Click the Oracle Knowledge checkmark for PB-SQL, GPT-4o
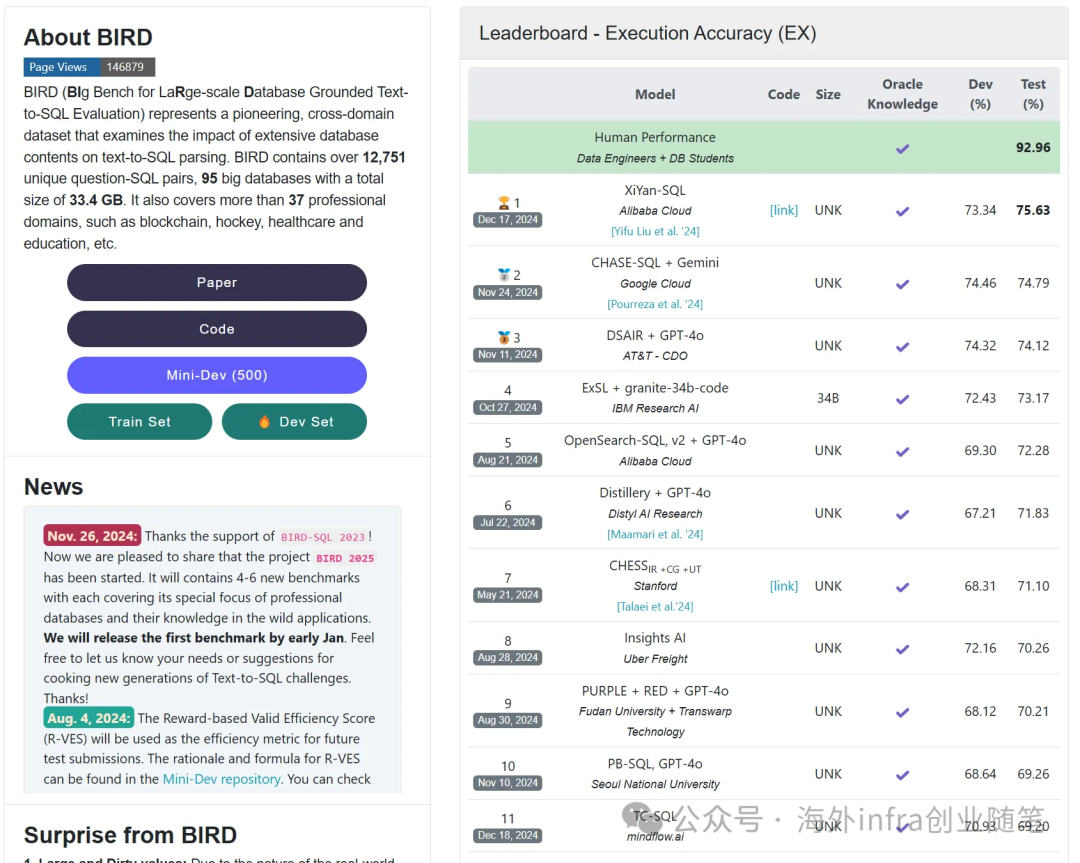1080x863 pixels. (902, 776)
